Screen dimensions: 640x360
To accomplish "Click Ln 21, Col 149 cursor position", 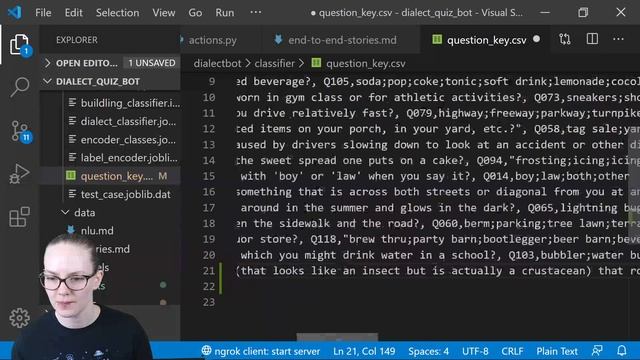I will (364, 351).
